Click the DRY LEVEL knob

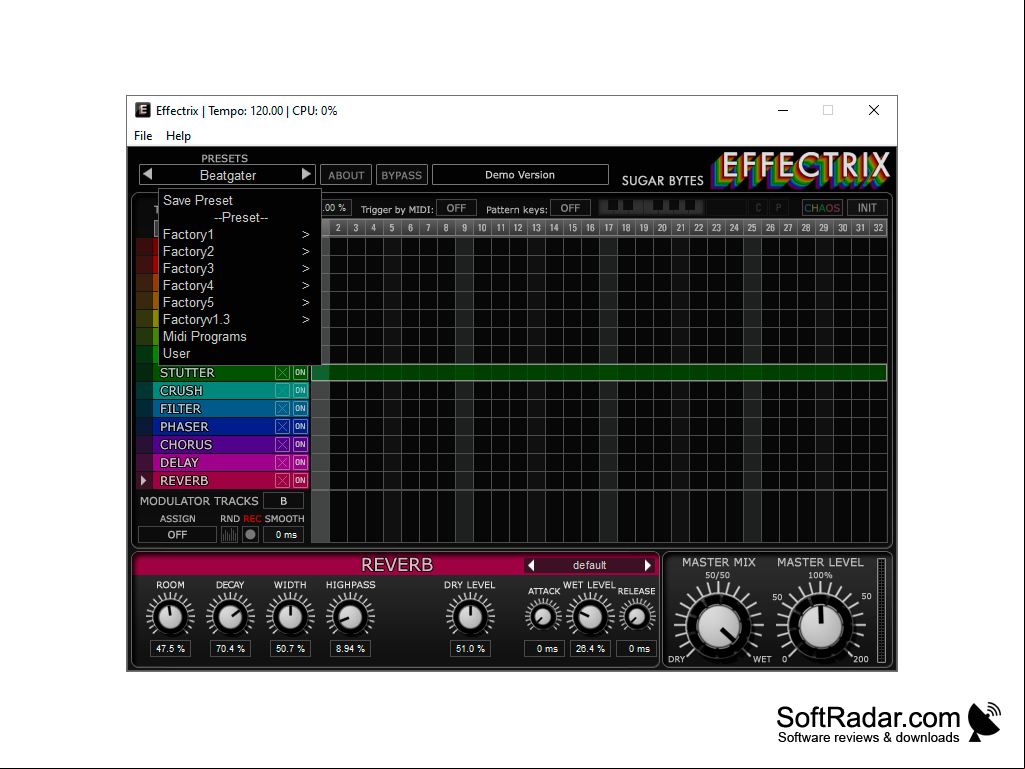(469, 616)
